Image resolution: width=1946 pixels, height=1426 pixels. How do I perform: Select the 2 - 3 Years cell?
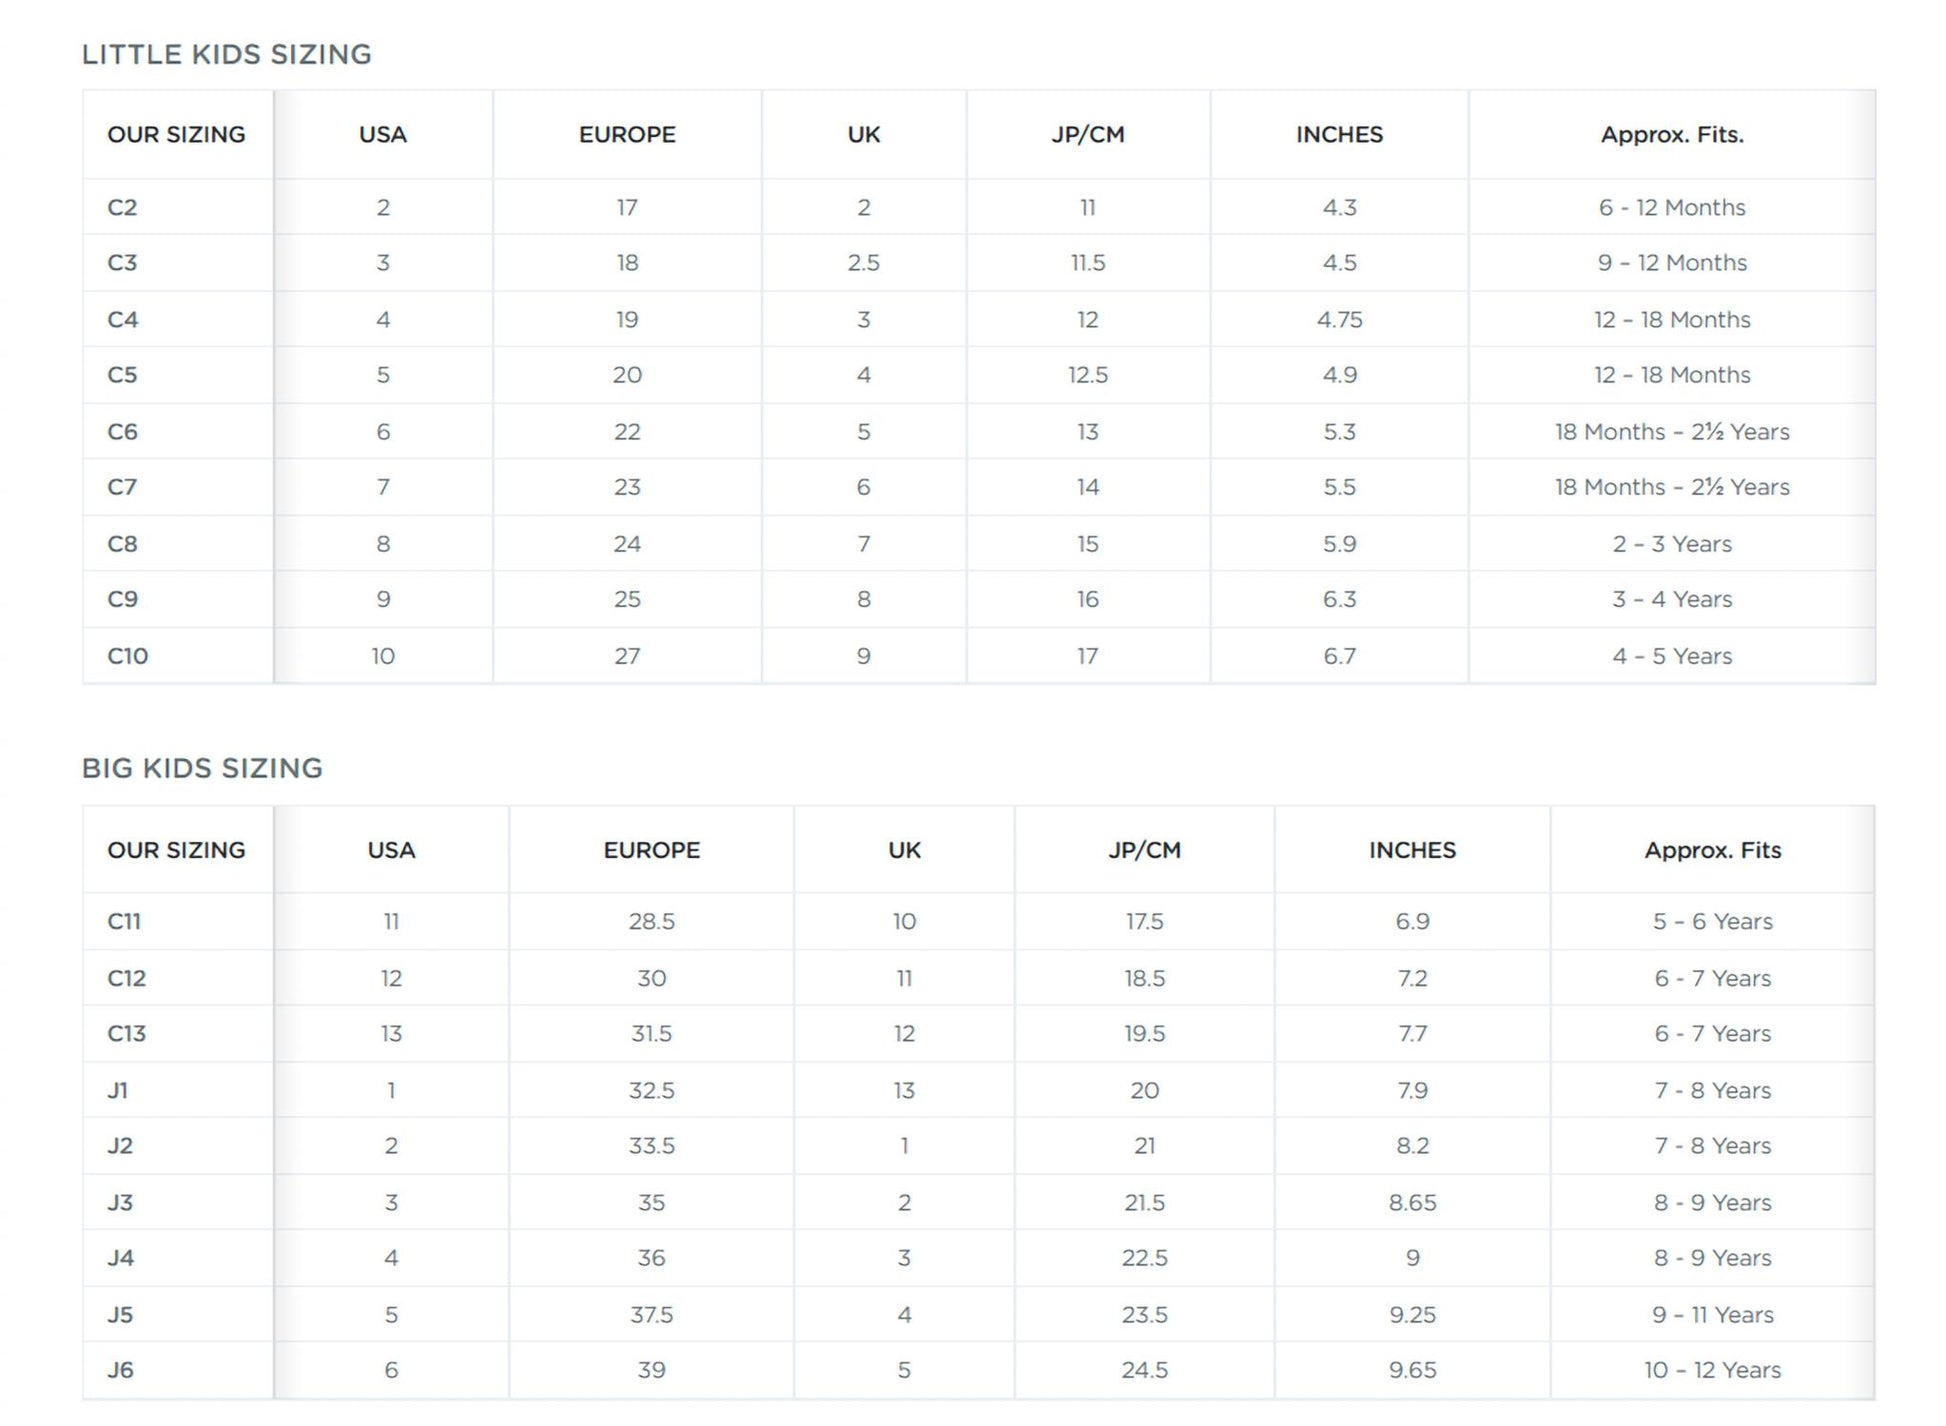1671,544
